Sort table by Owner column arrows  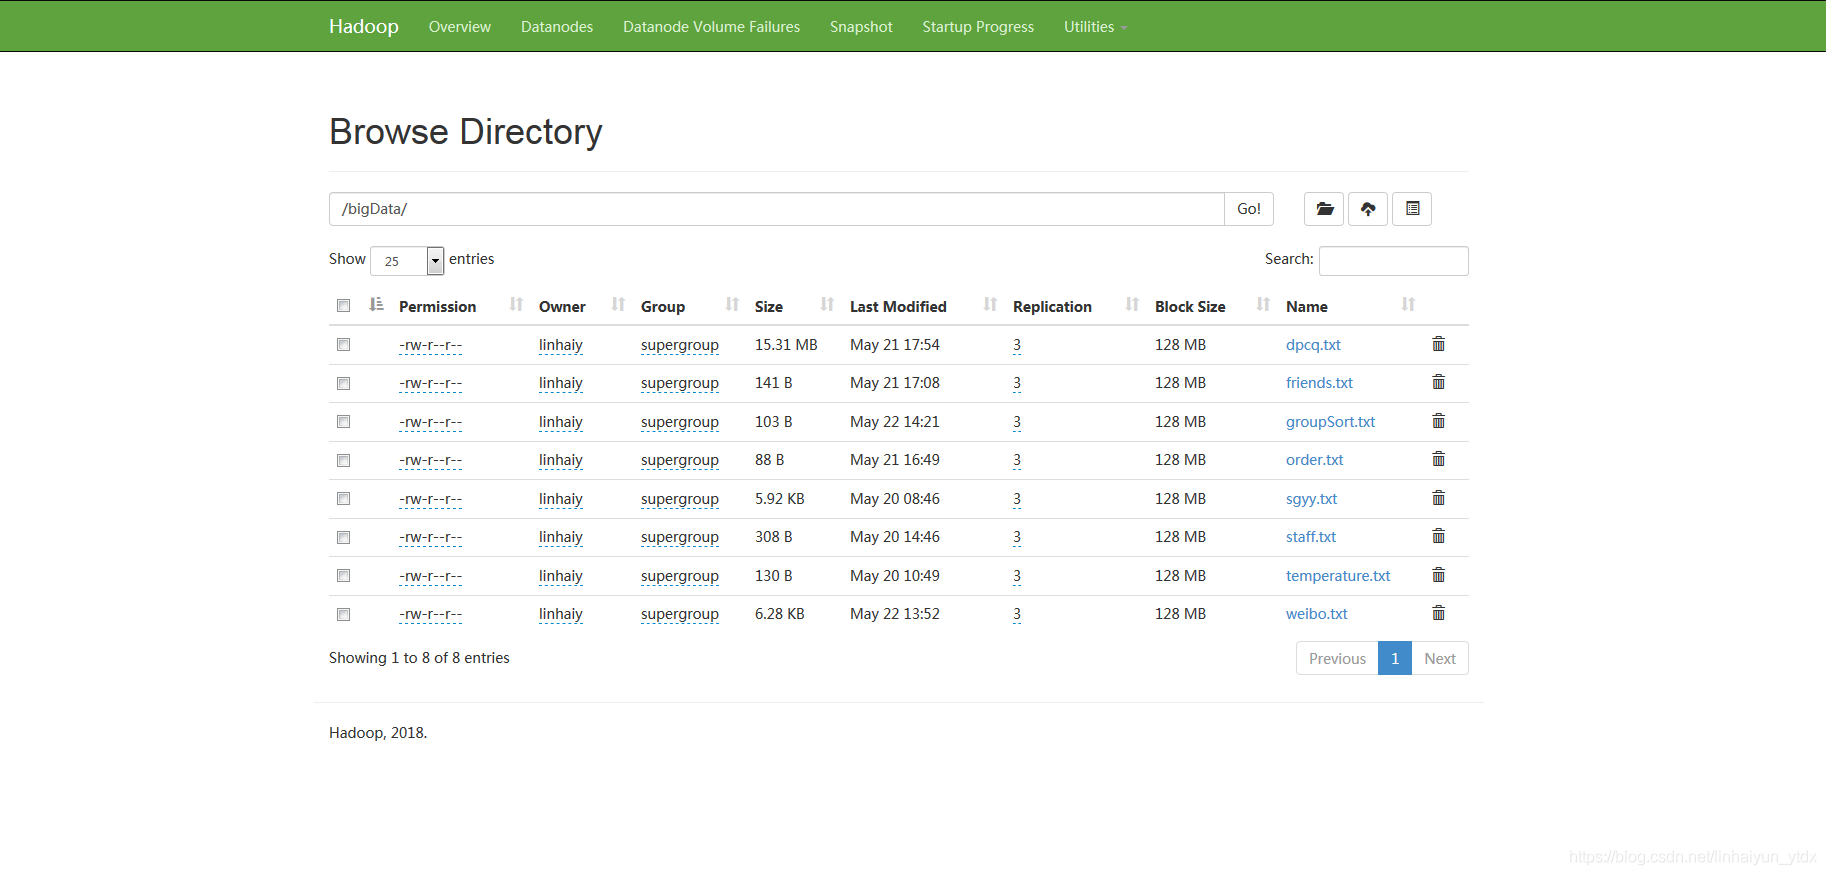[x=618, y=304]
